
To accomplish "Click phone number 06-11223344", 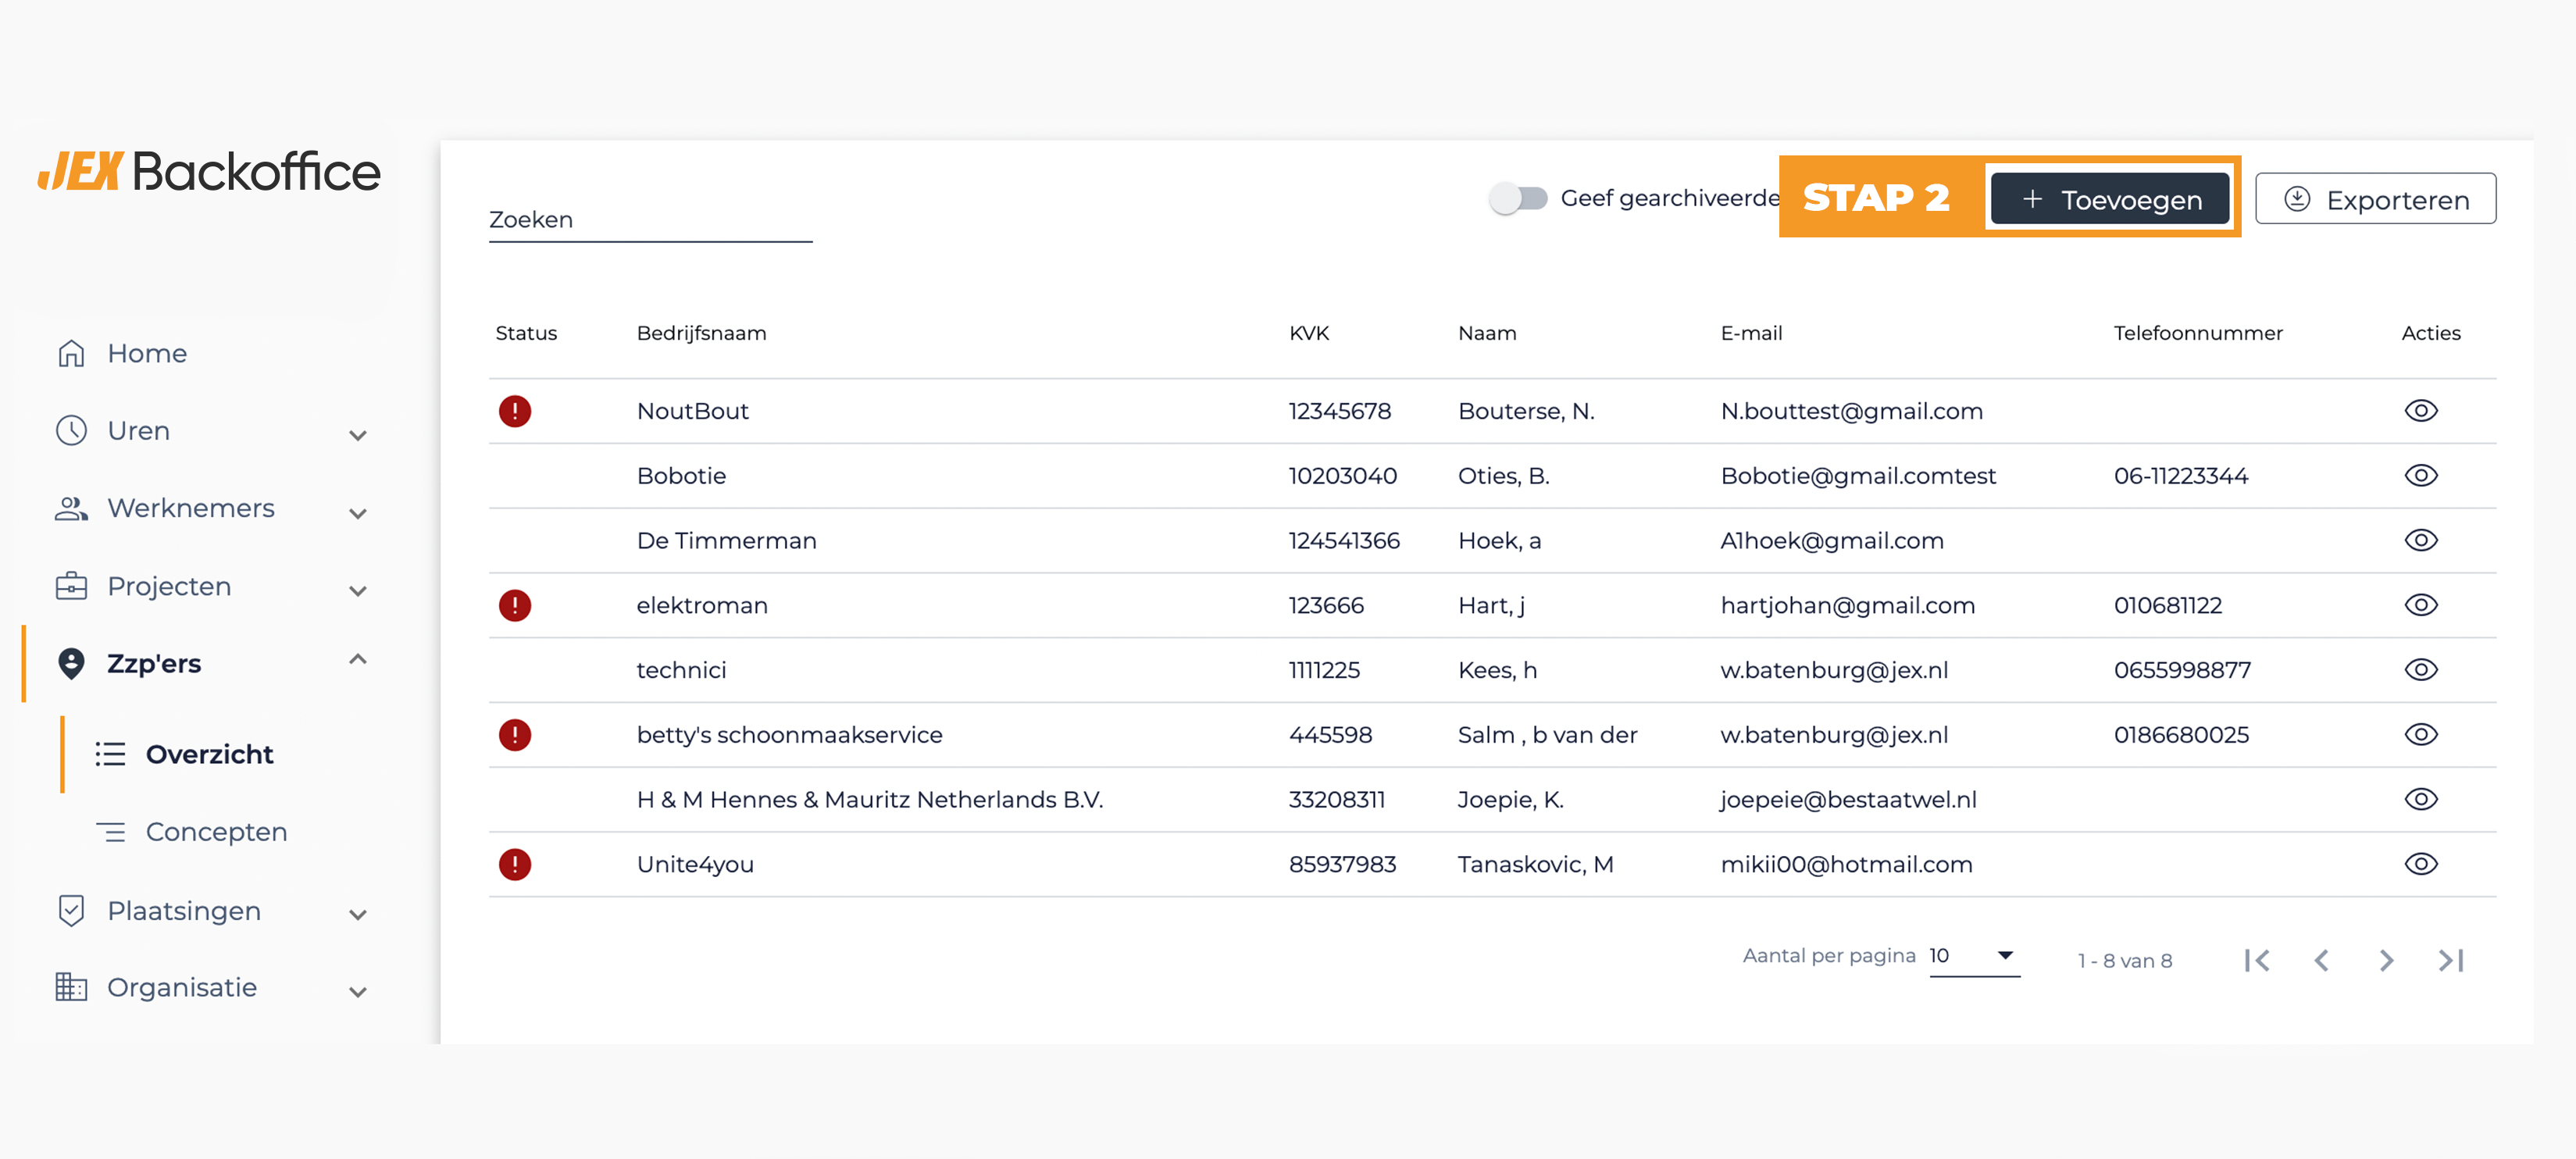I will (2181, 476).
